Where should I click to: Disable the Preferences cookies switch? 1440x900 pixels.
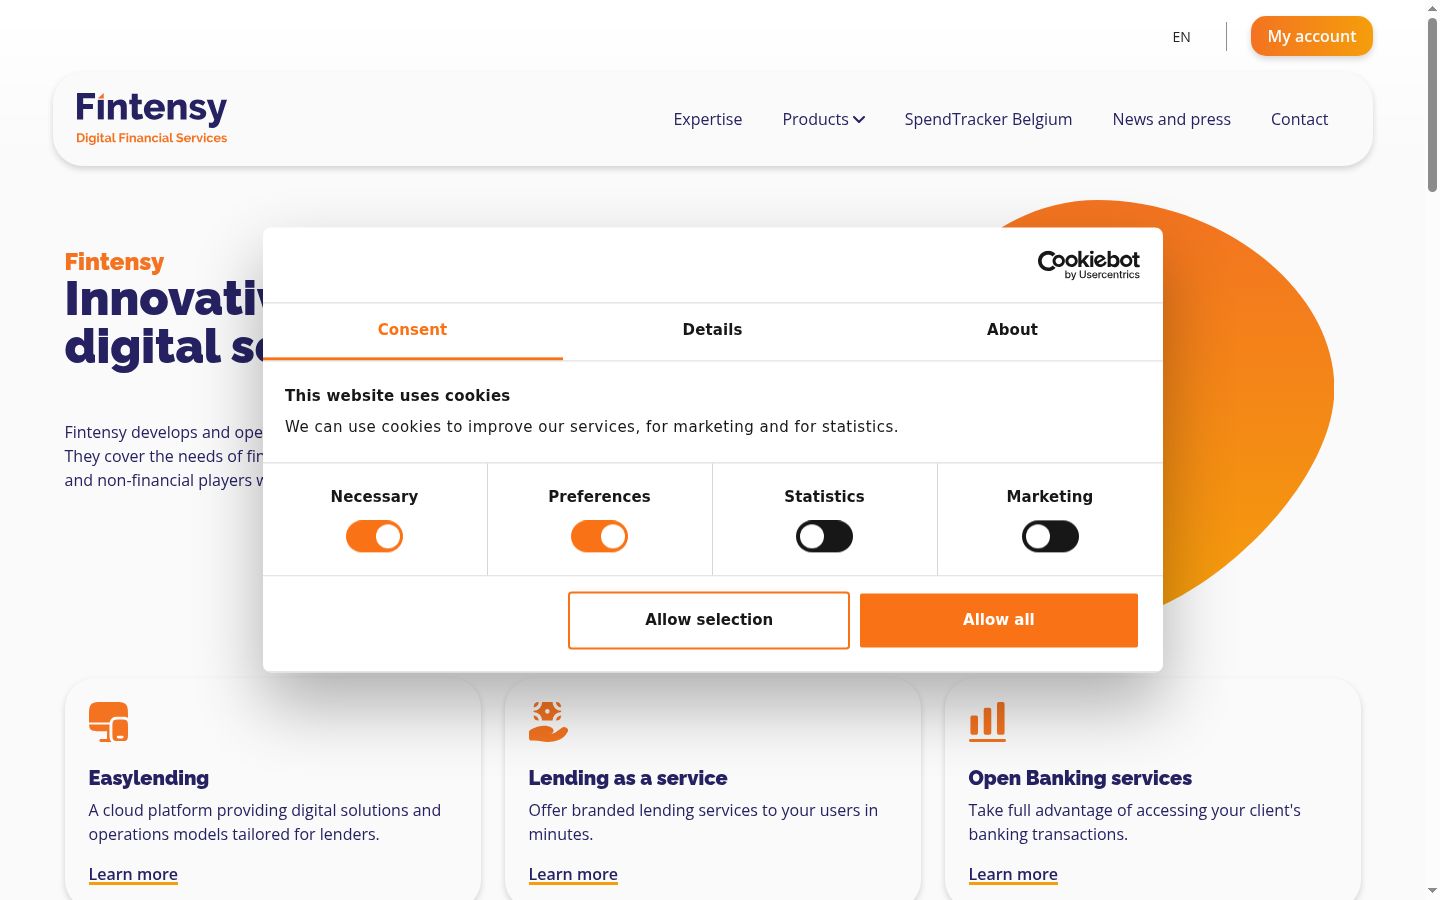point(599,537)
